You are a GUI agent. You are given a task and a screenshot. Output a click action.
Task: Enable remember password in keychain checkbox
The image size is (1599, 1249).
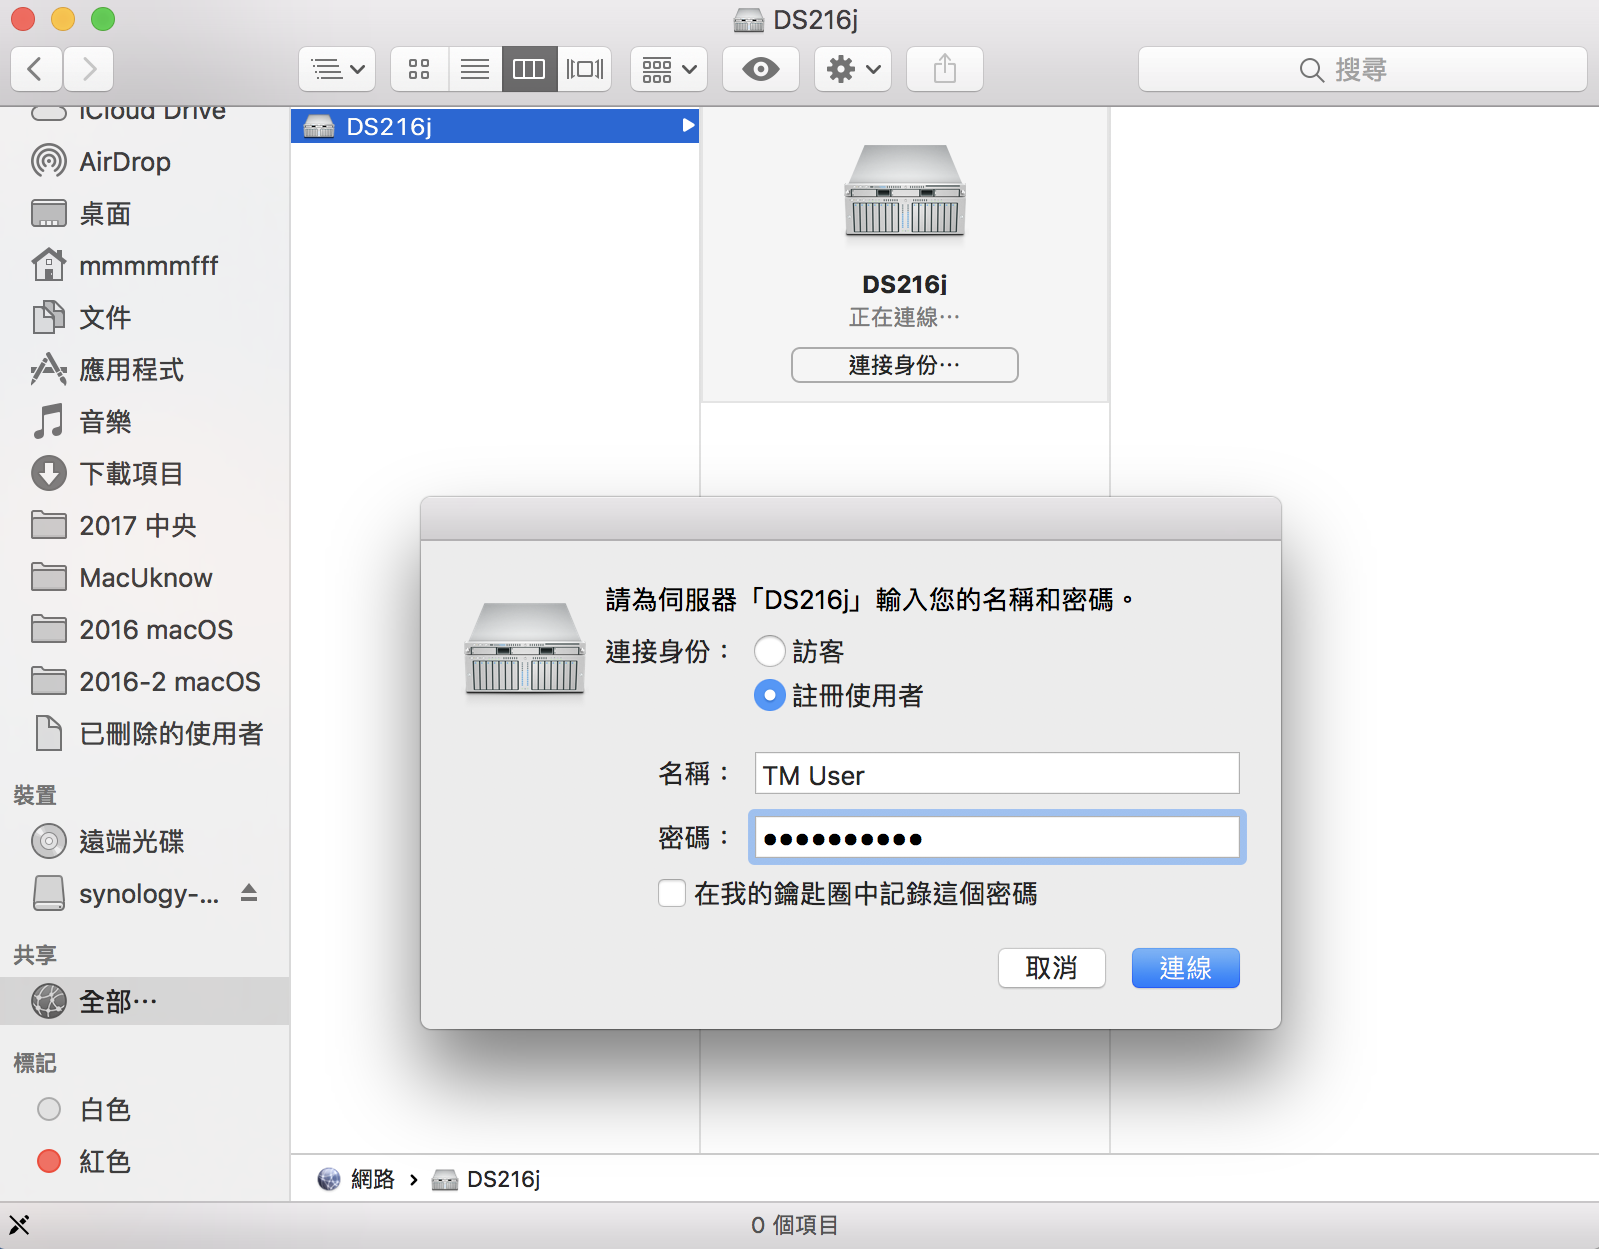(x=672, y=893)
